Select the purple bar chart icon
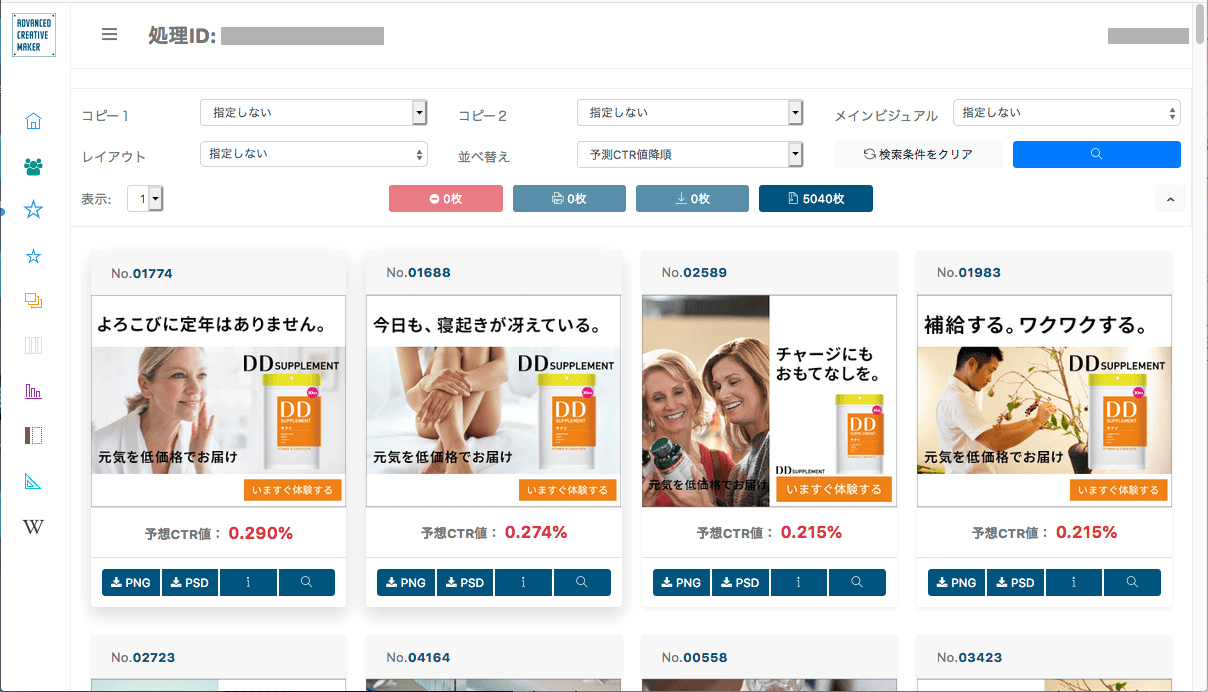 click(x=33, y=390)
